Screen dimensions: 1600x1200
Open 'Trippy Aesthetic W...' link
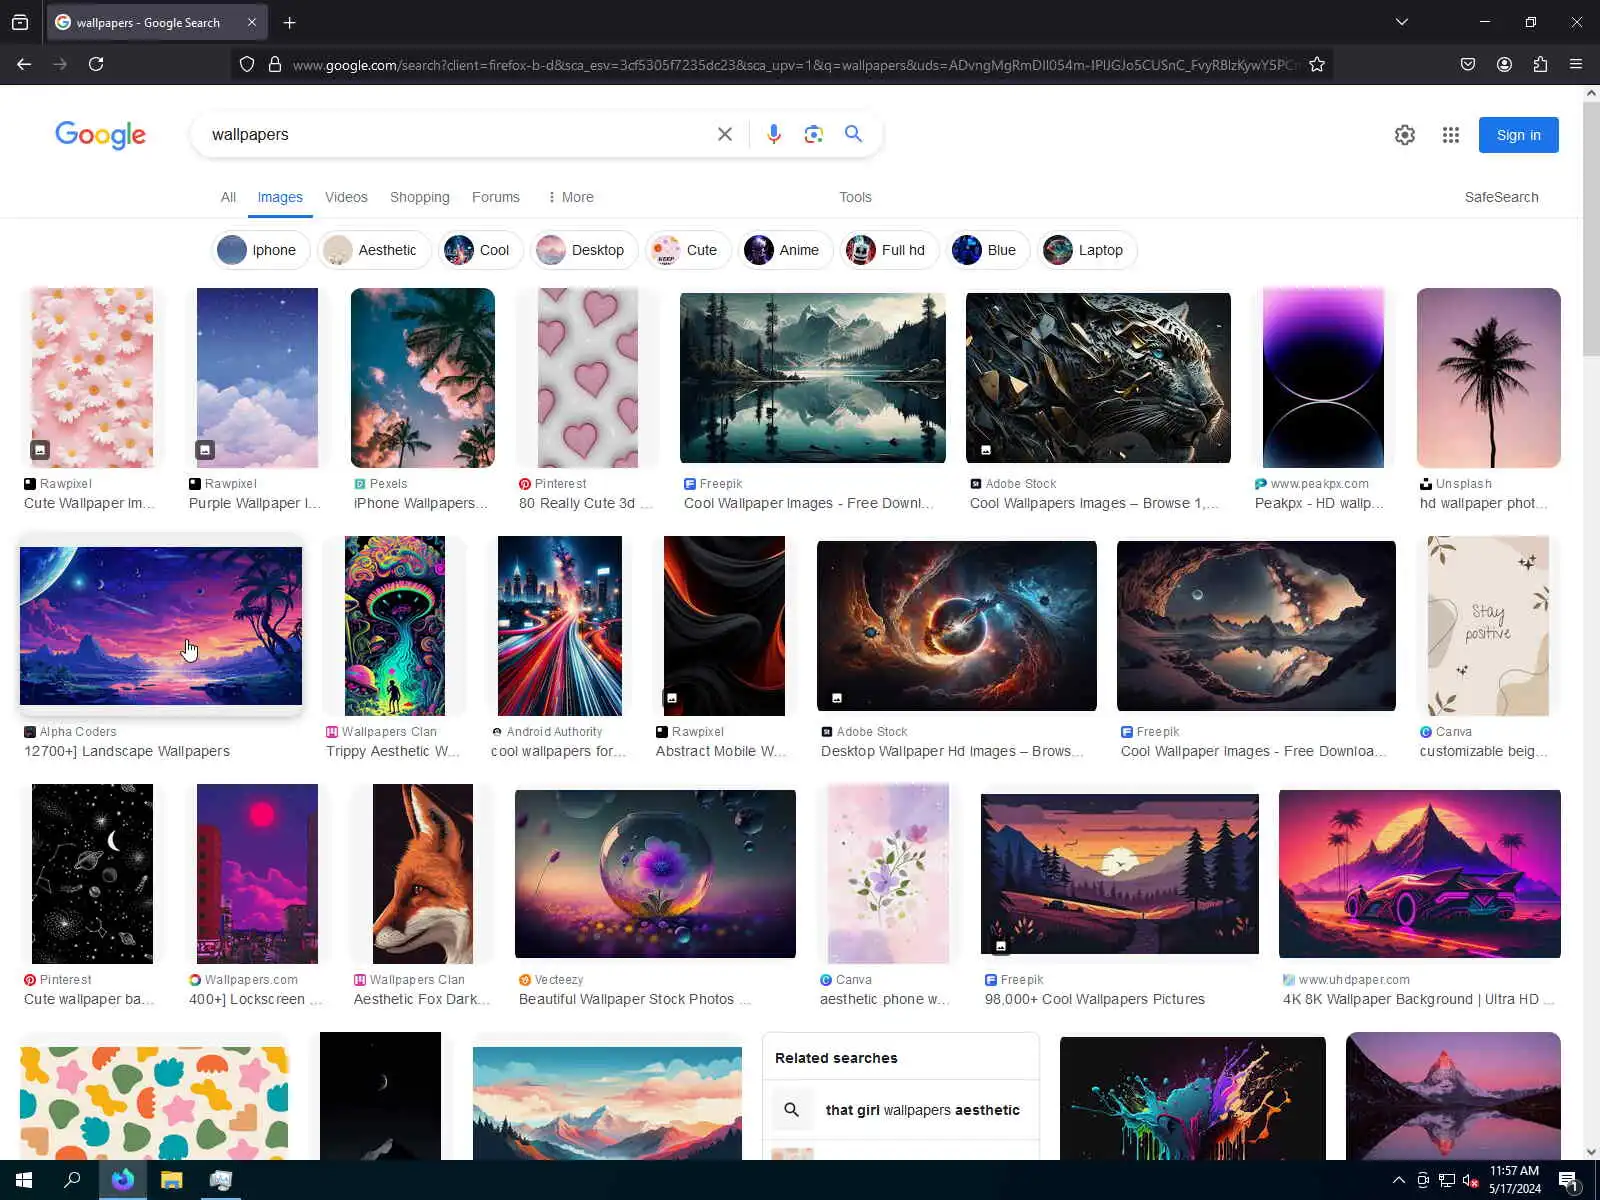pyautogui.click(x=392, y=751)
